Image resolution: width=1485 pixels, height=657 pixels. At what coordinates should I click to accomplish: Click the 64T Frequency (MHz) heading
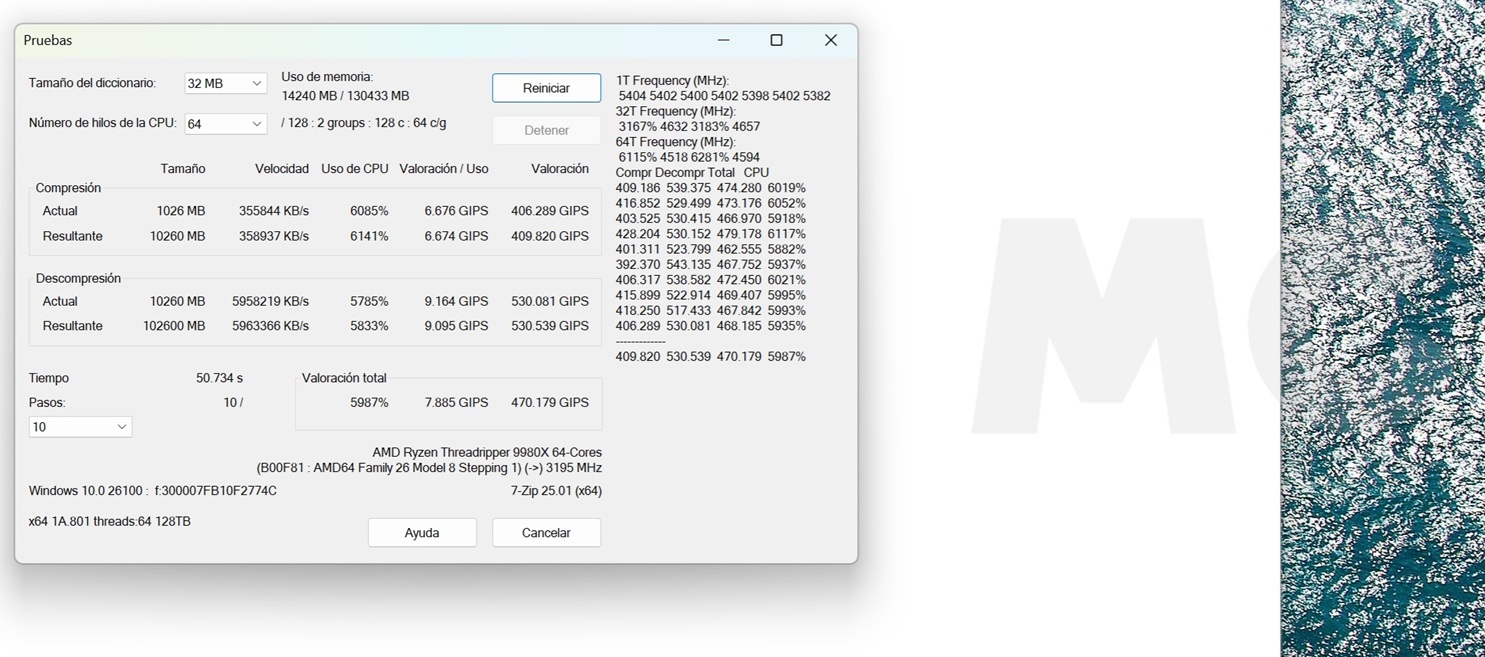[675, 142]
